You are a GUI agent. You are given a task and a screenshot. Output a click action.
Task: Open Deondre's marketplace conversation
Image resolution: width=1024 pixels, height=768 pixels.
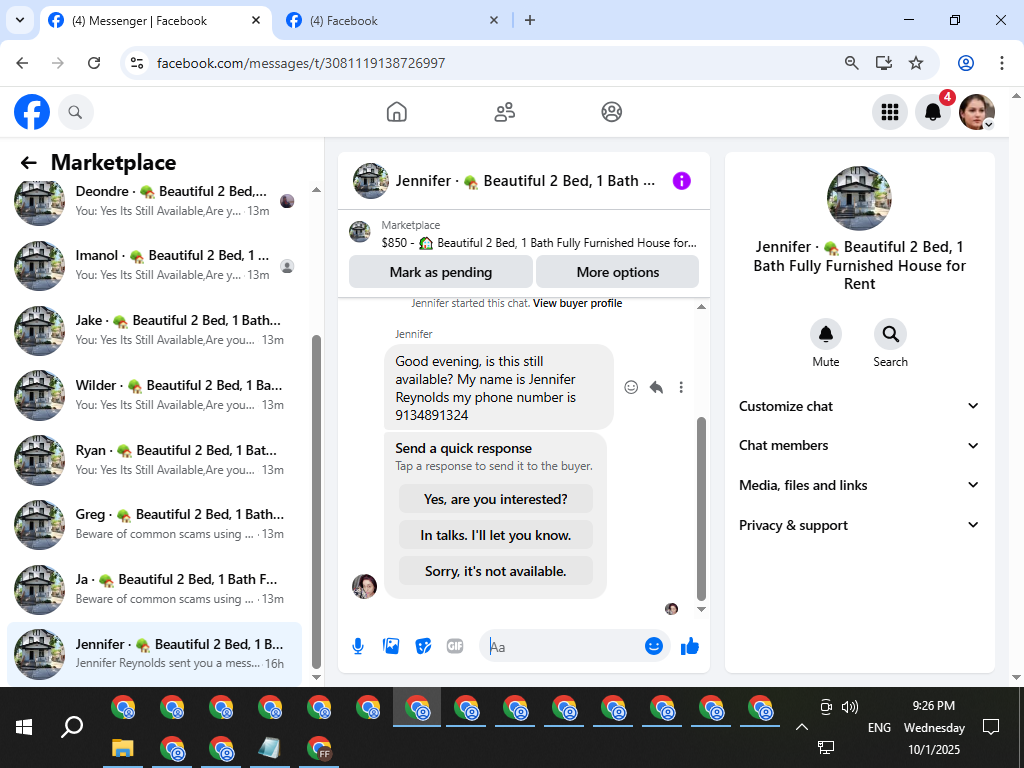pyautogui.click(x=155, y=201)
